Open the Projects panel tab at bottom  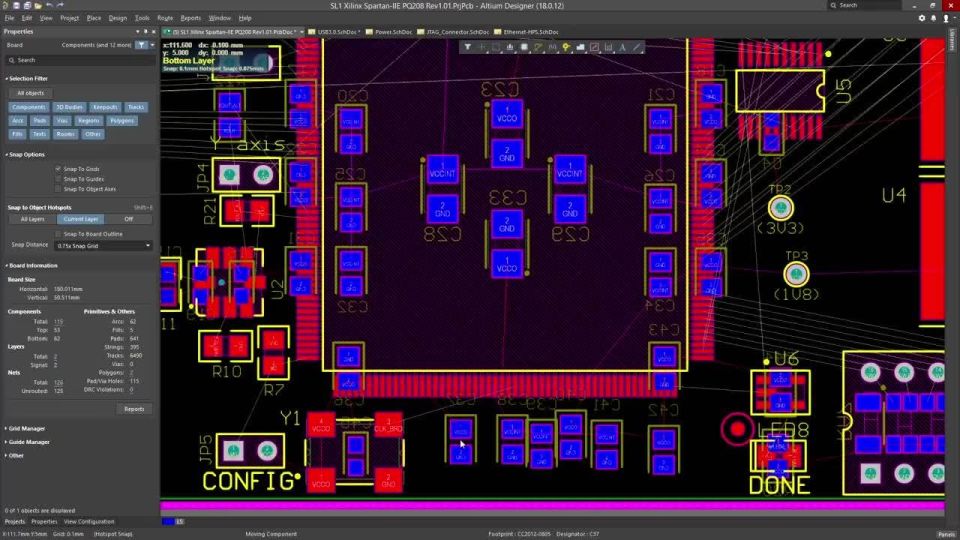[x=15, y=522]
